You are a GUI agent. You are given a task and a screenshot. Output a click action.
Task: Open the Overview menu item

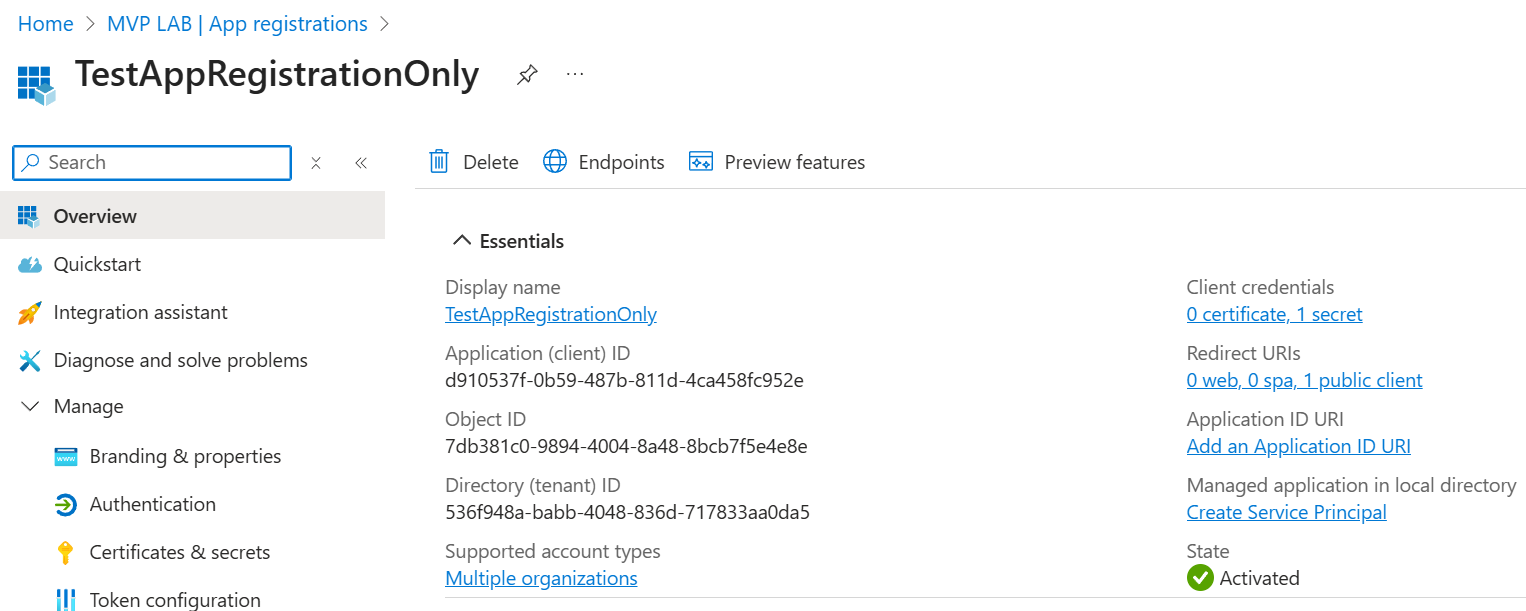[192, 216]
